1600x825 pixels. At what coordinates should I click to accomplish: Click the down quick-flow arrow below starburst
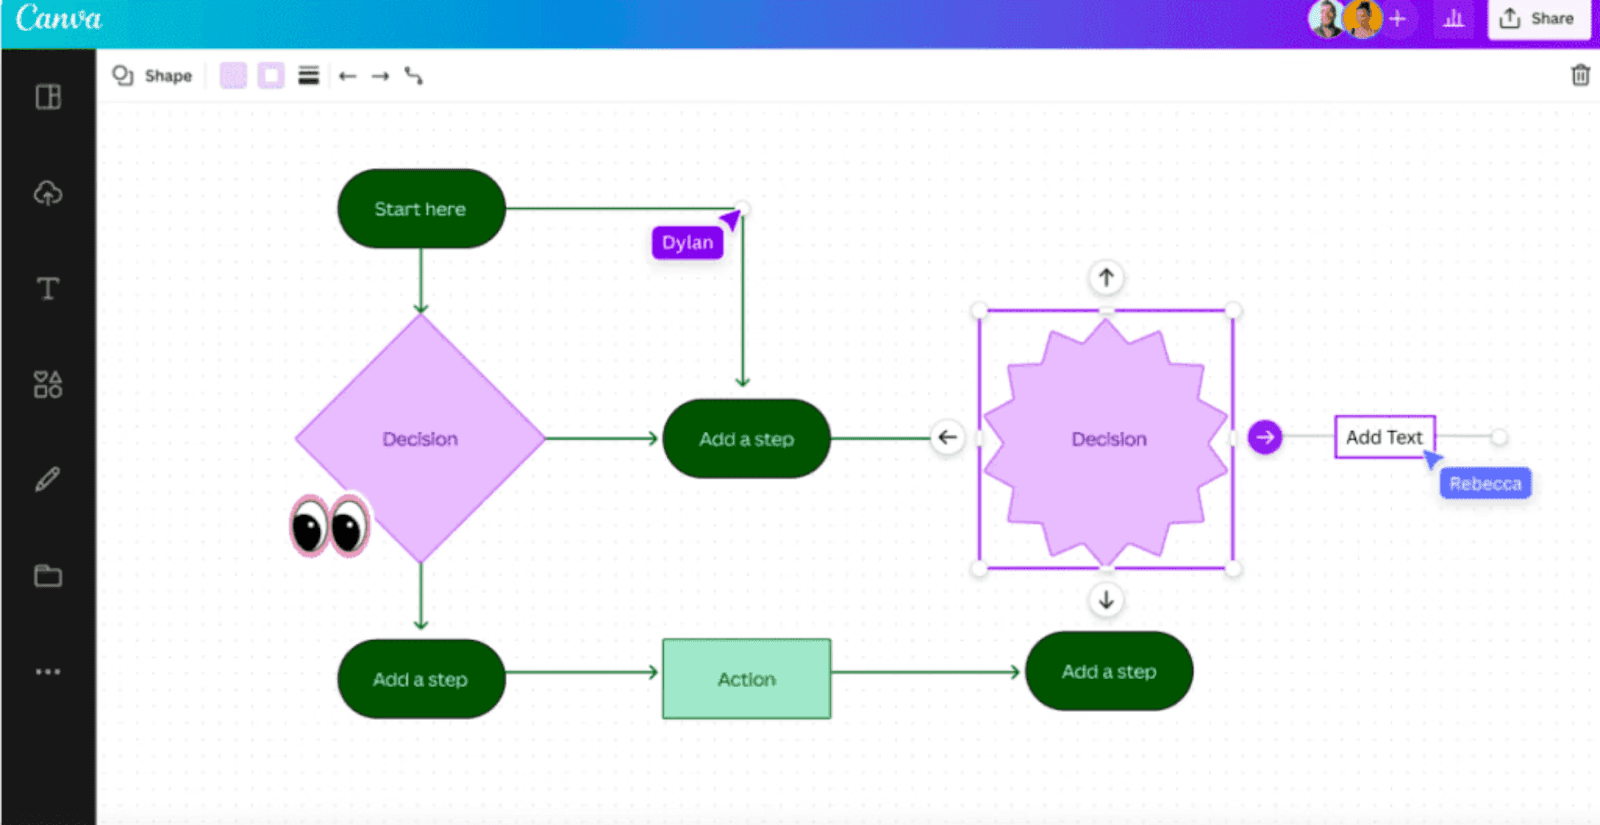point(1106,600)
